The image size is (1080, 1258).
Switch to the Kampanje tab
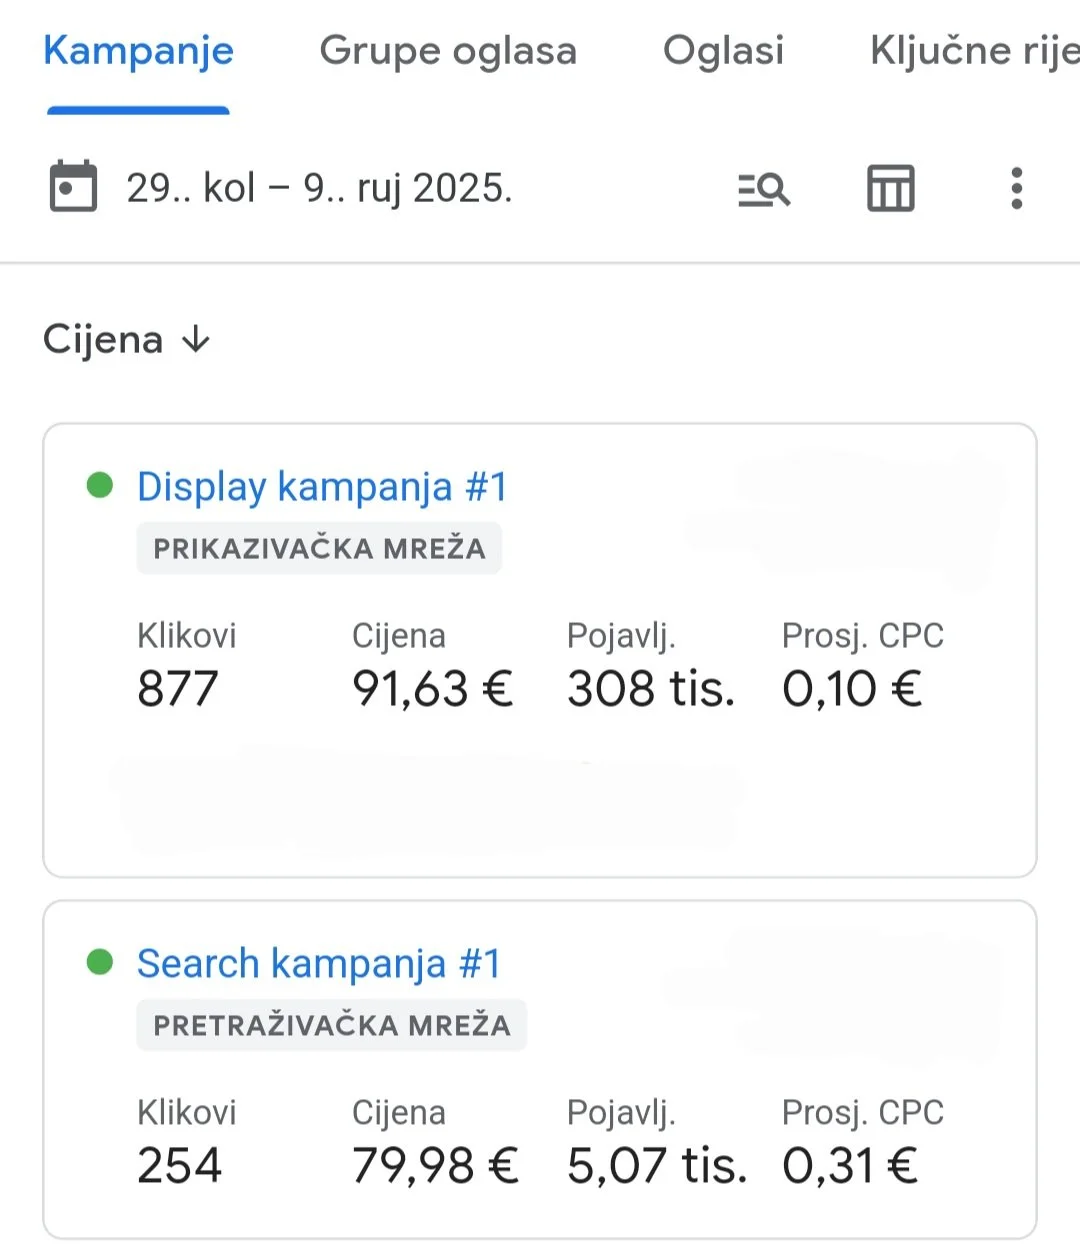pos(138,51)
